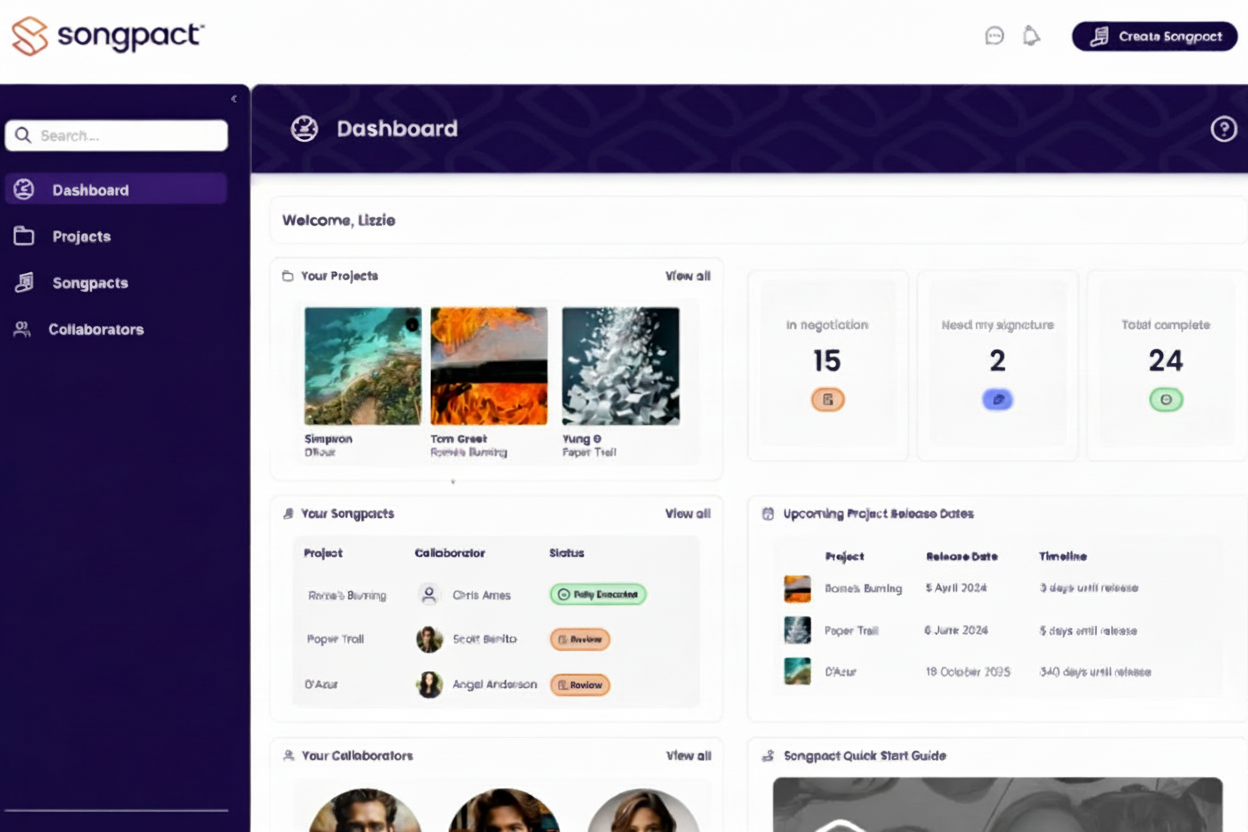Open Projects from the sidebar
The width and height of the screenshot is (1248, 832).
click(80, 236)
